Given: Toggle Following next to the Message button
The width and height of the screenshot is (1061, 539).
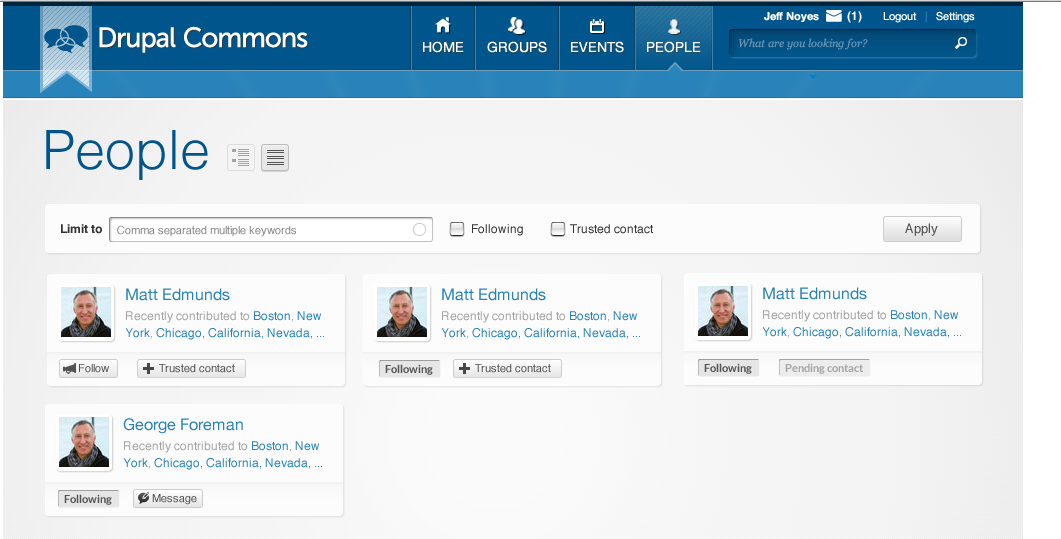Looking at the screenshot, I should click(x=88, y=499).
